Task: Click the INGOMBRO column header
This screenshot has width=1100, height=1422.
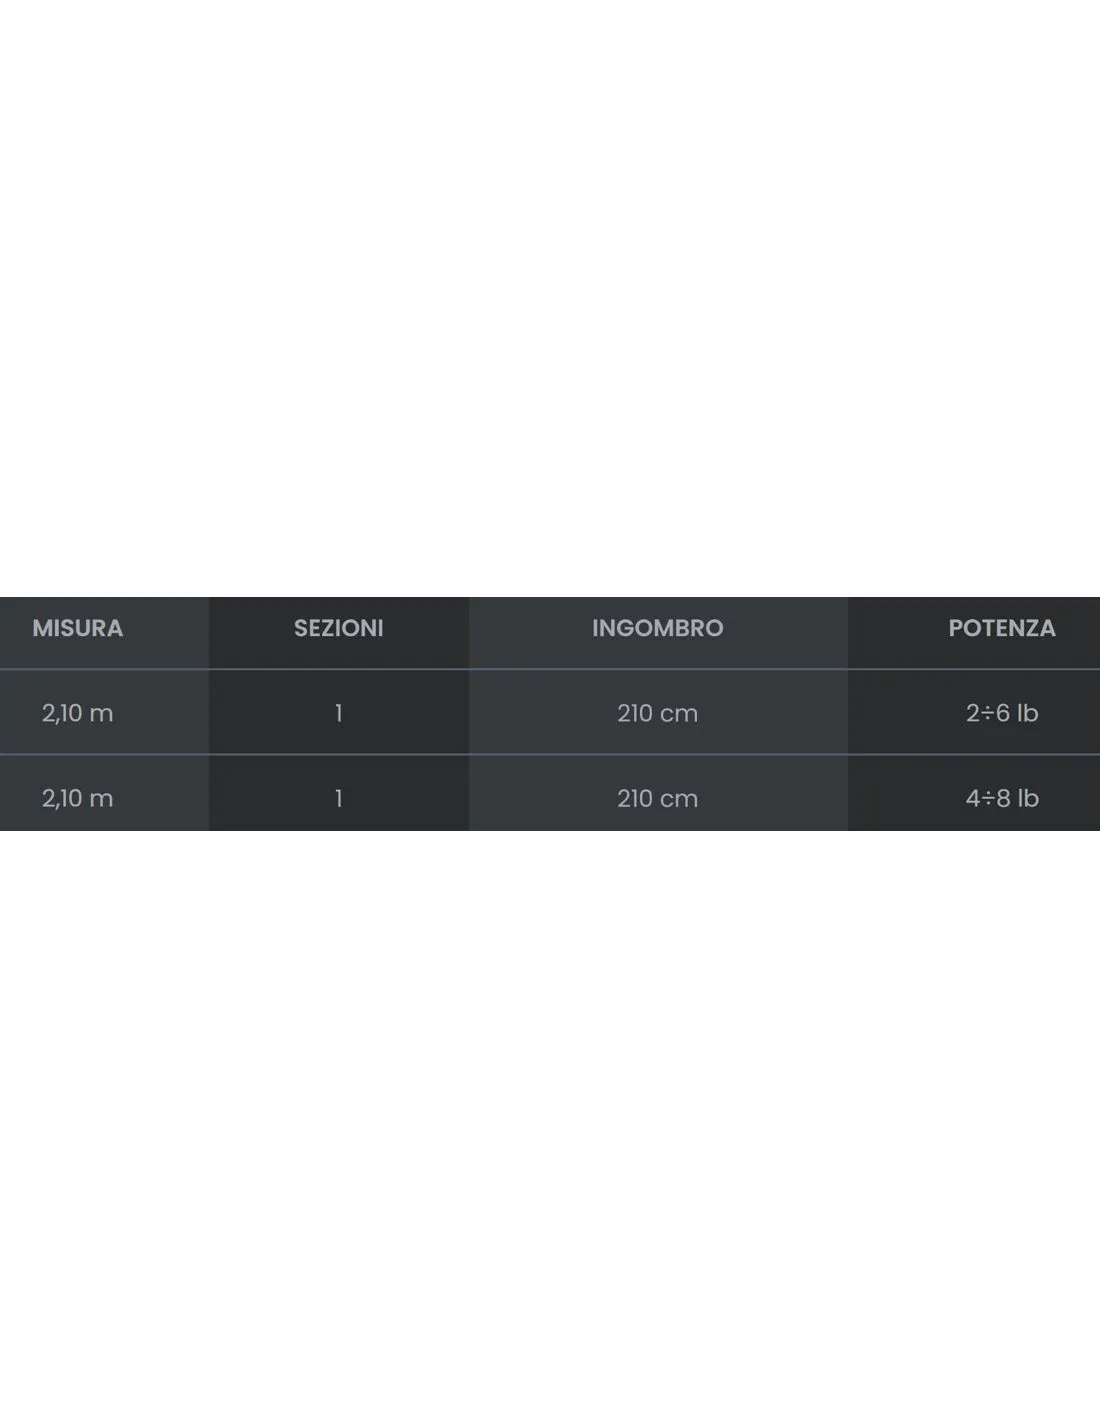Action: pyautogui.click(x=657, y=628)
